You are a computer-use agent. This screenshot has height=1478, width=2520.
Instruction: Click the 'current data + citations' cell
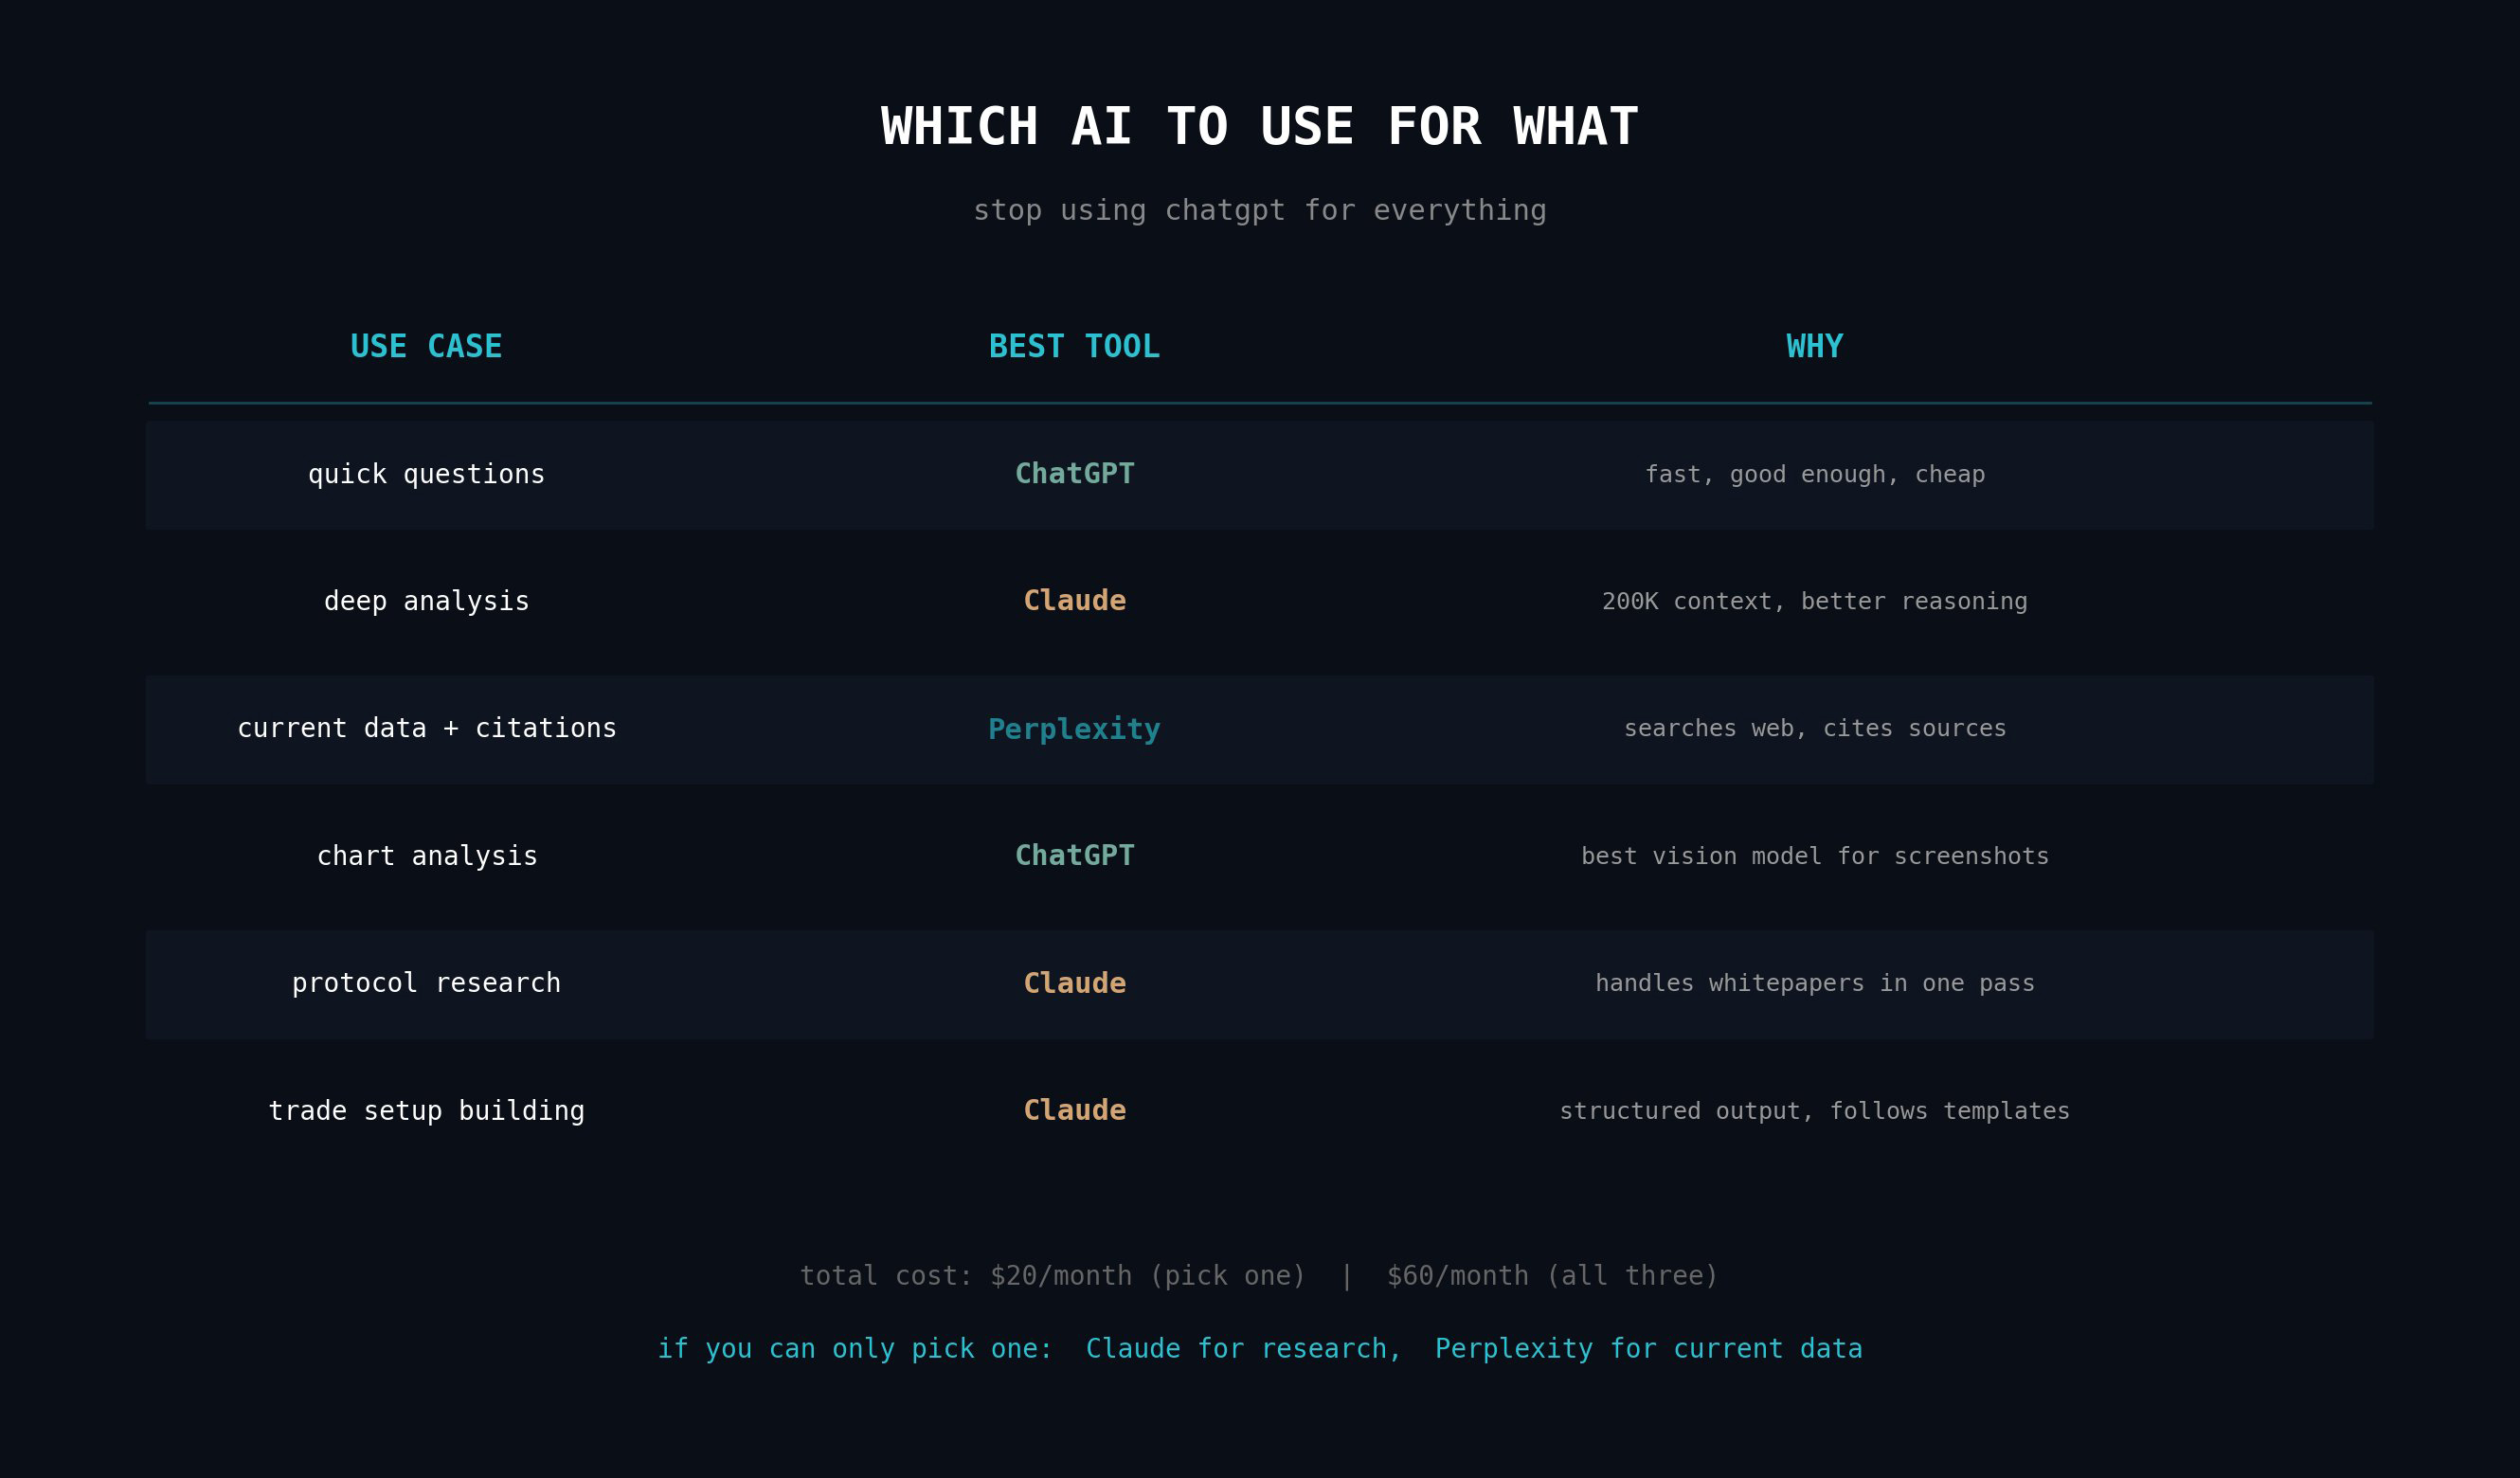[426, 728]
